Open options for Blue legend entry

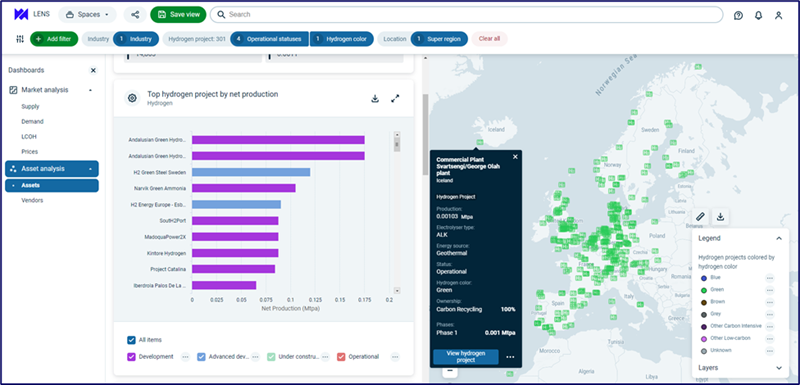[x=769, y=277]
